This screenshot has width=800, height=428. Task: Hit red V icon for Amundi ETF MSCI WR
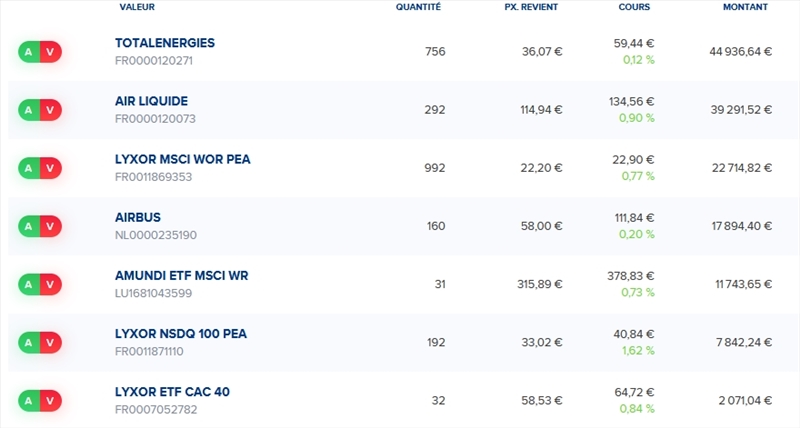tap(50, 284)
